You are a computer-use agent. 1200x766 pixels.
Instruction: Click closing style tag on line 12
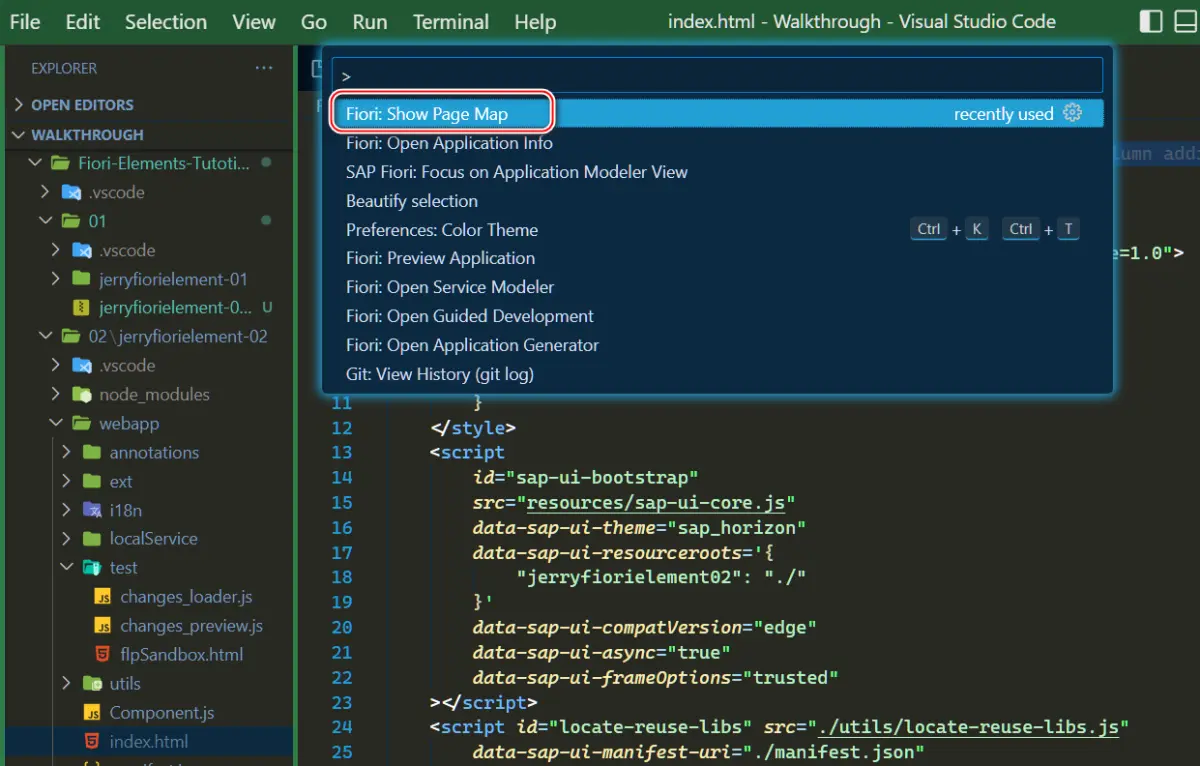click(473, 428)
